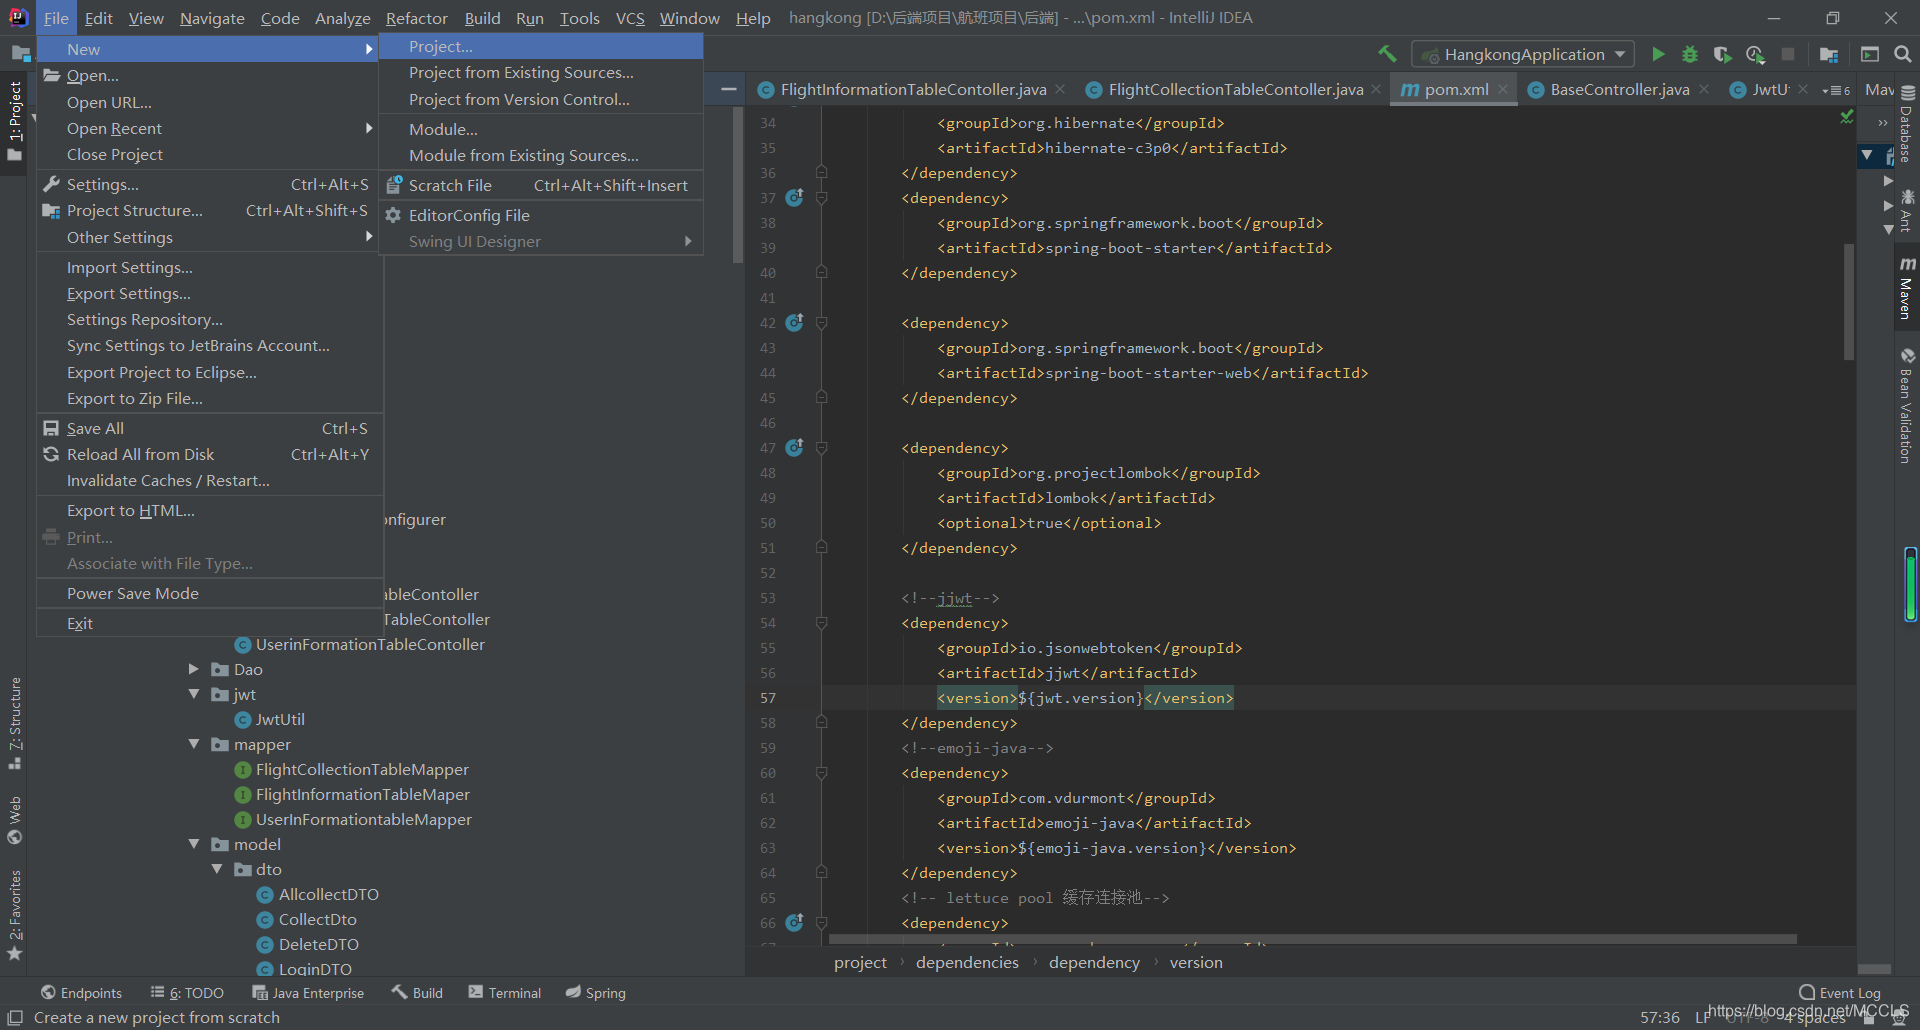Collapse the model folder
Screen dimensions: 1920x1030
pyautogui.click(x=194, y=844)
